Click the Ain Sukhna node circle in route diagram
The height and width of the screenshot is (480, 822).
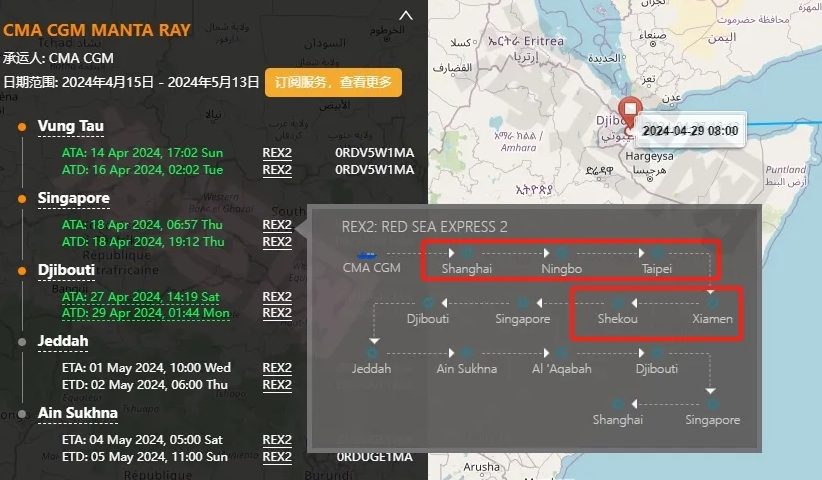click(467, 353)
